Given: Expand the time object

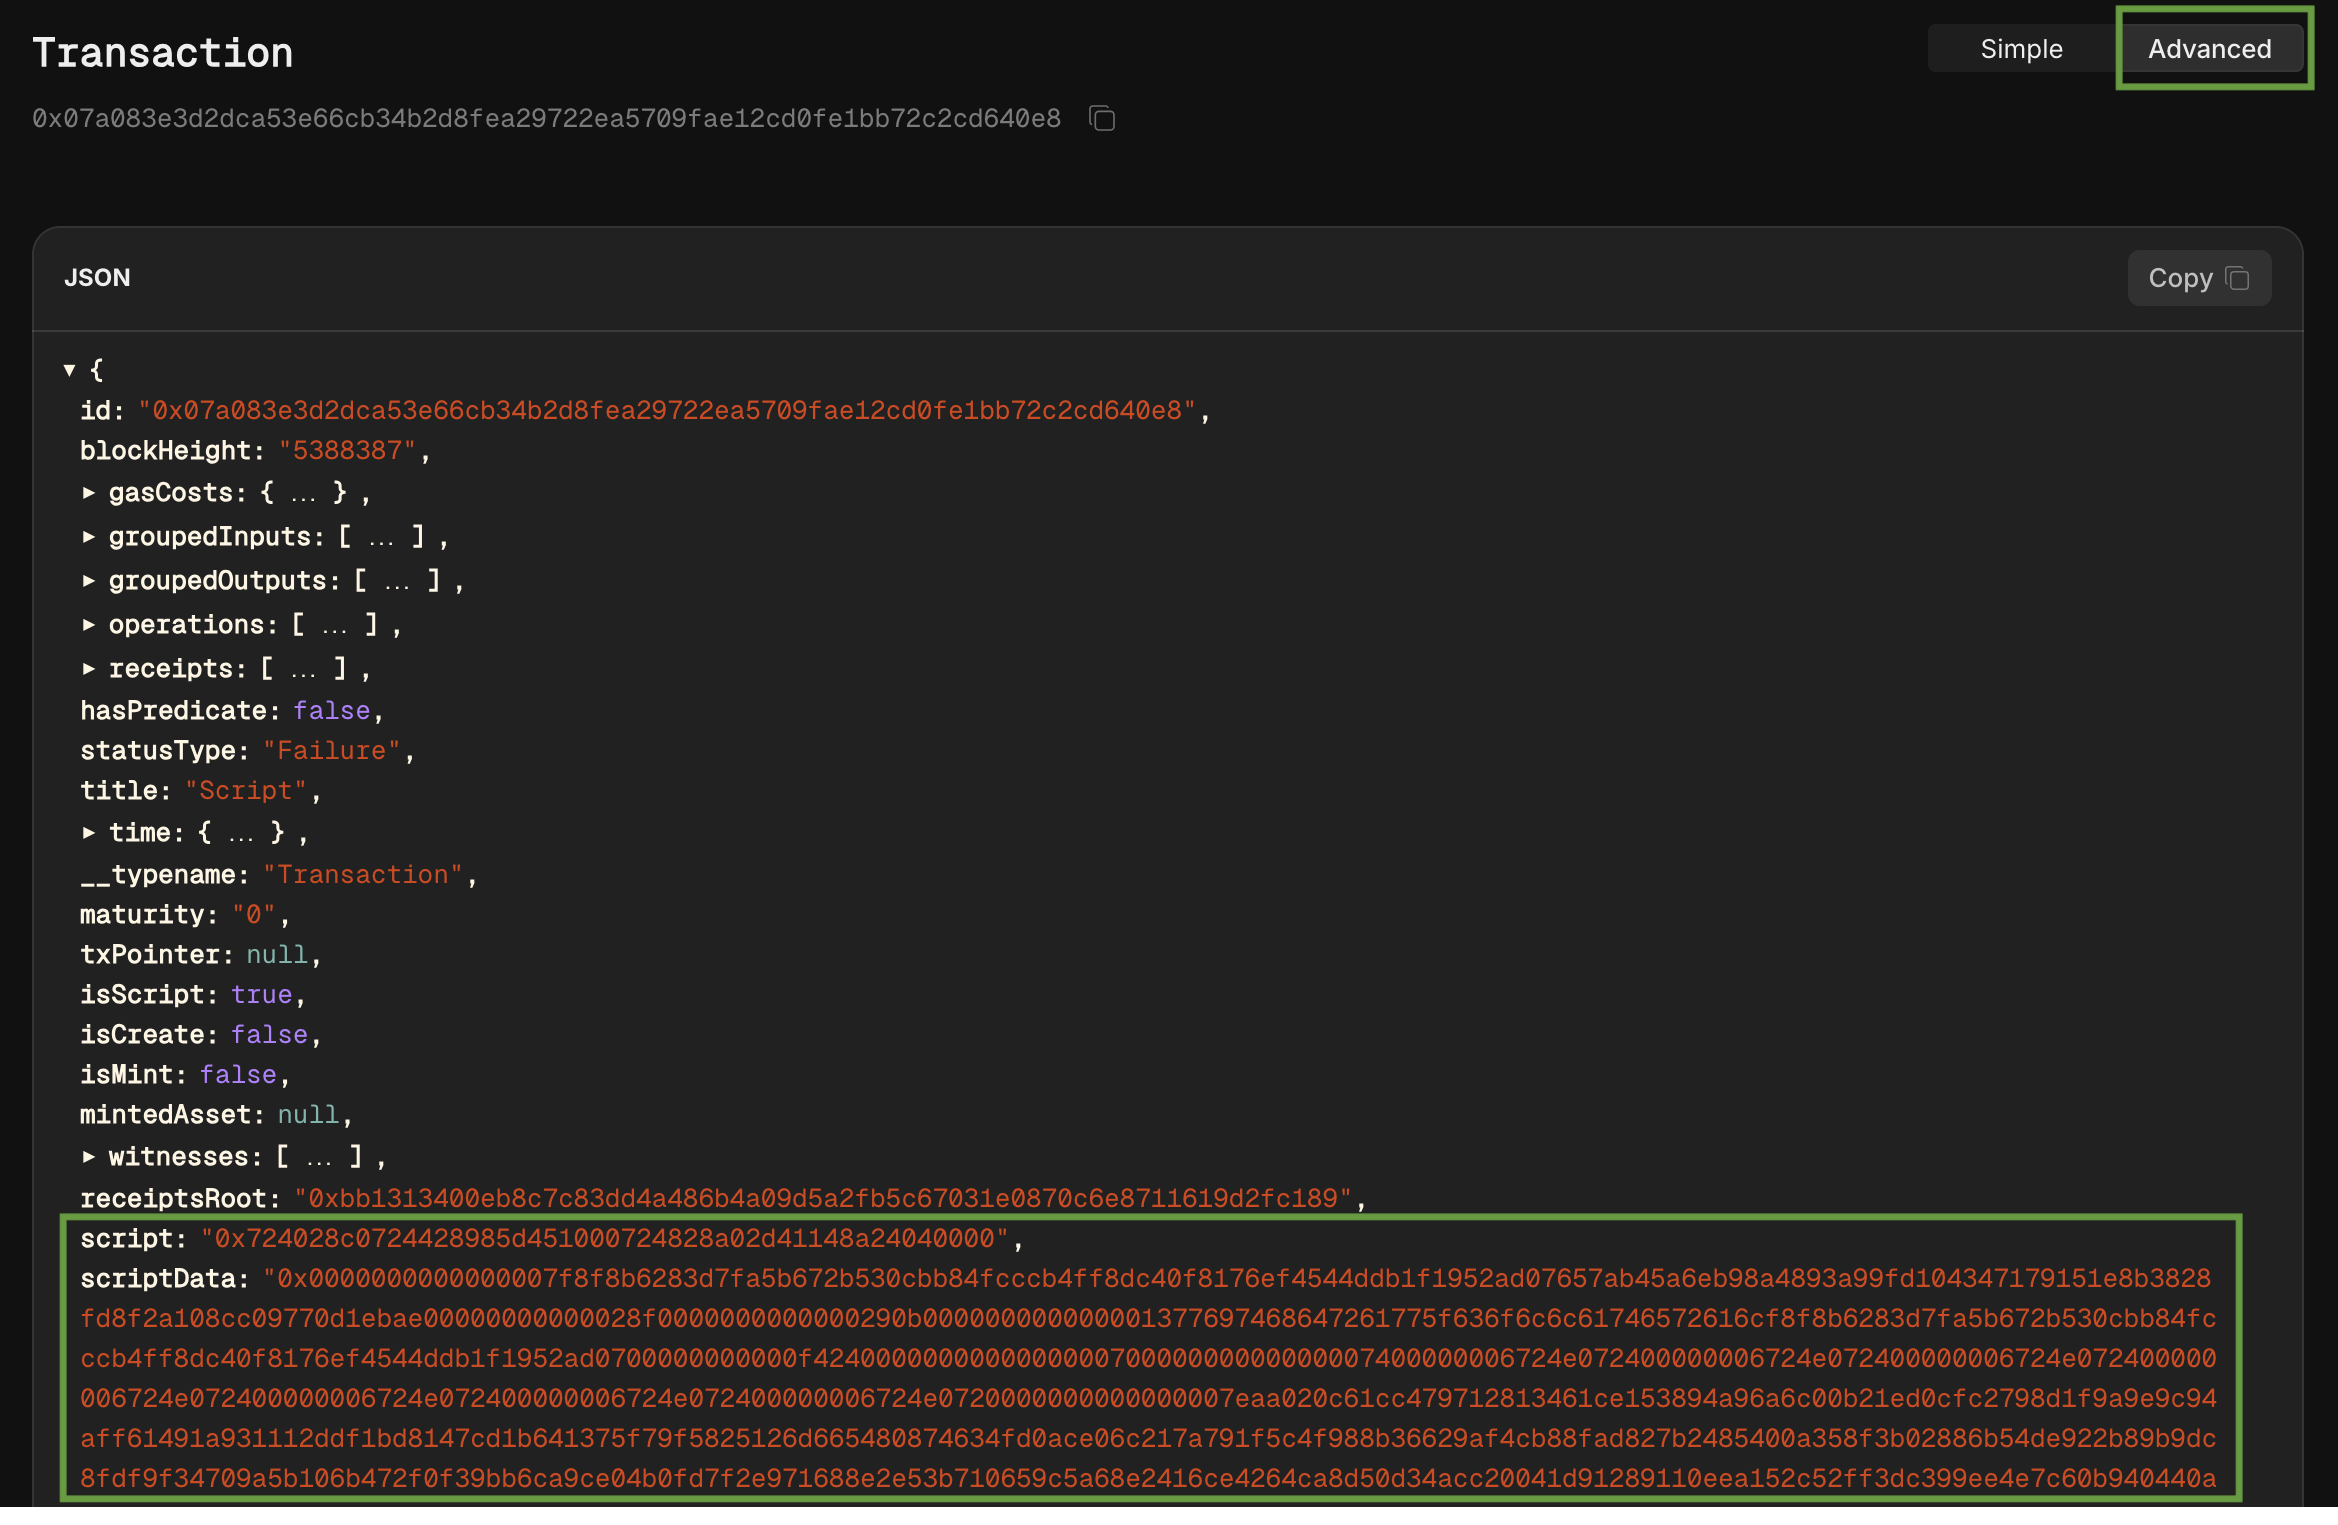Looking at the screenshot, I should [x=89, y=833].
